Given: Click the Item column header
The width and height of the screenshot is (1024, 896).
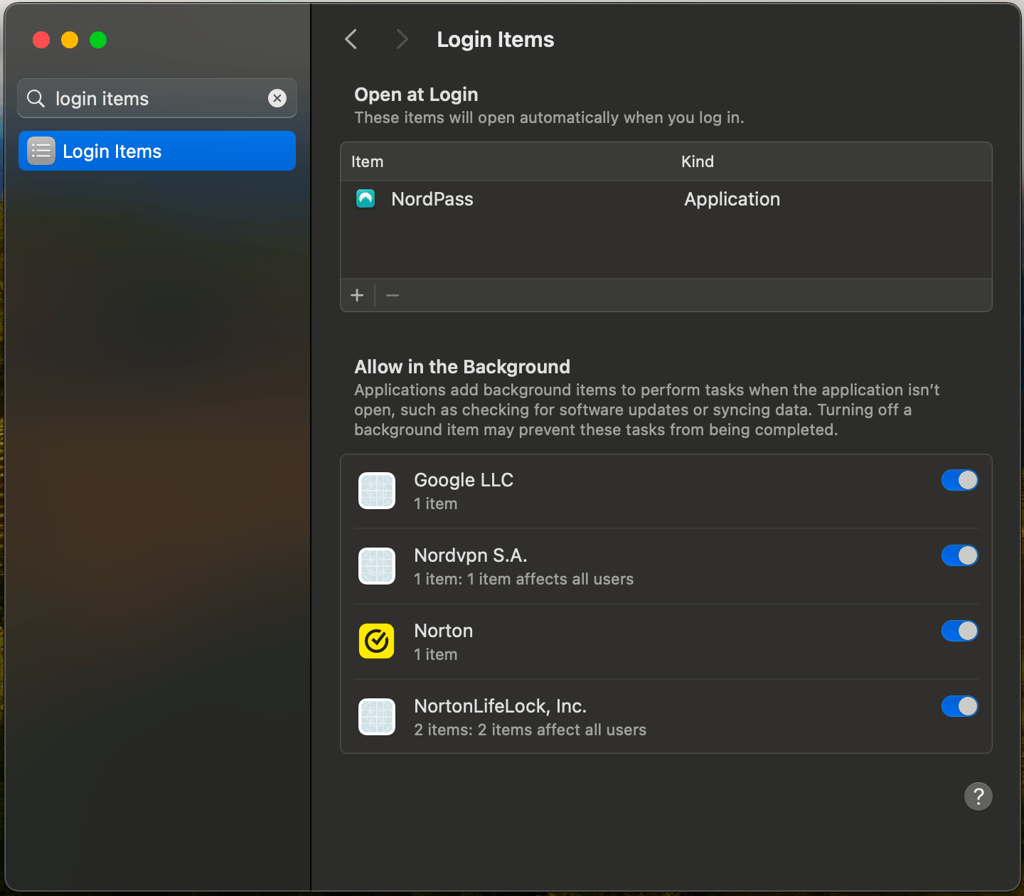Looking at the screenshot, I should pyautogui.click(x=367, y=161).
